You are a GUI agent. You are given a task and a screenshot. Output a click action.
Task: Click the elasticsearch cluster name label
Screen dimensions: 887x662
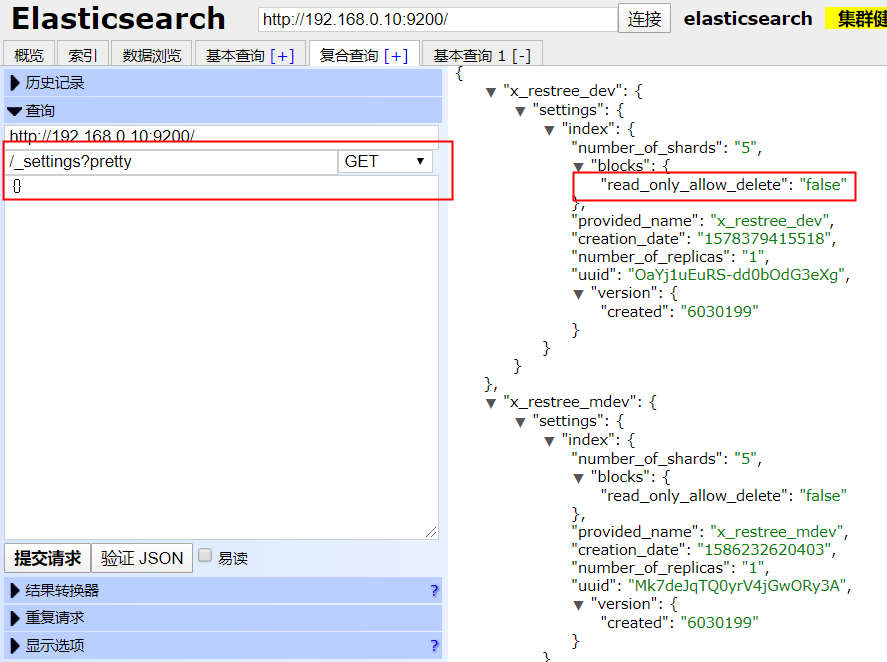pyautogui.click(x=748, y=19)
